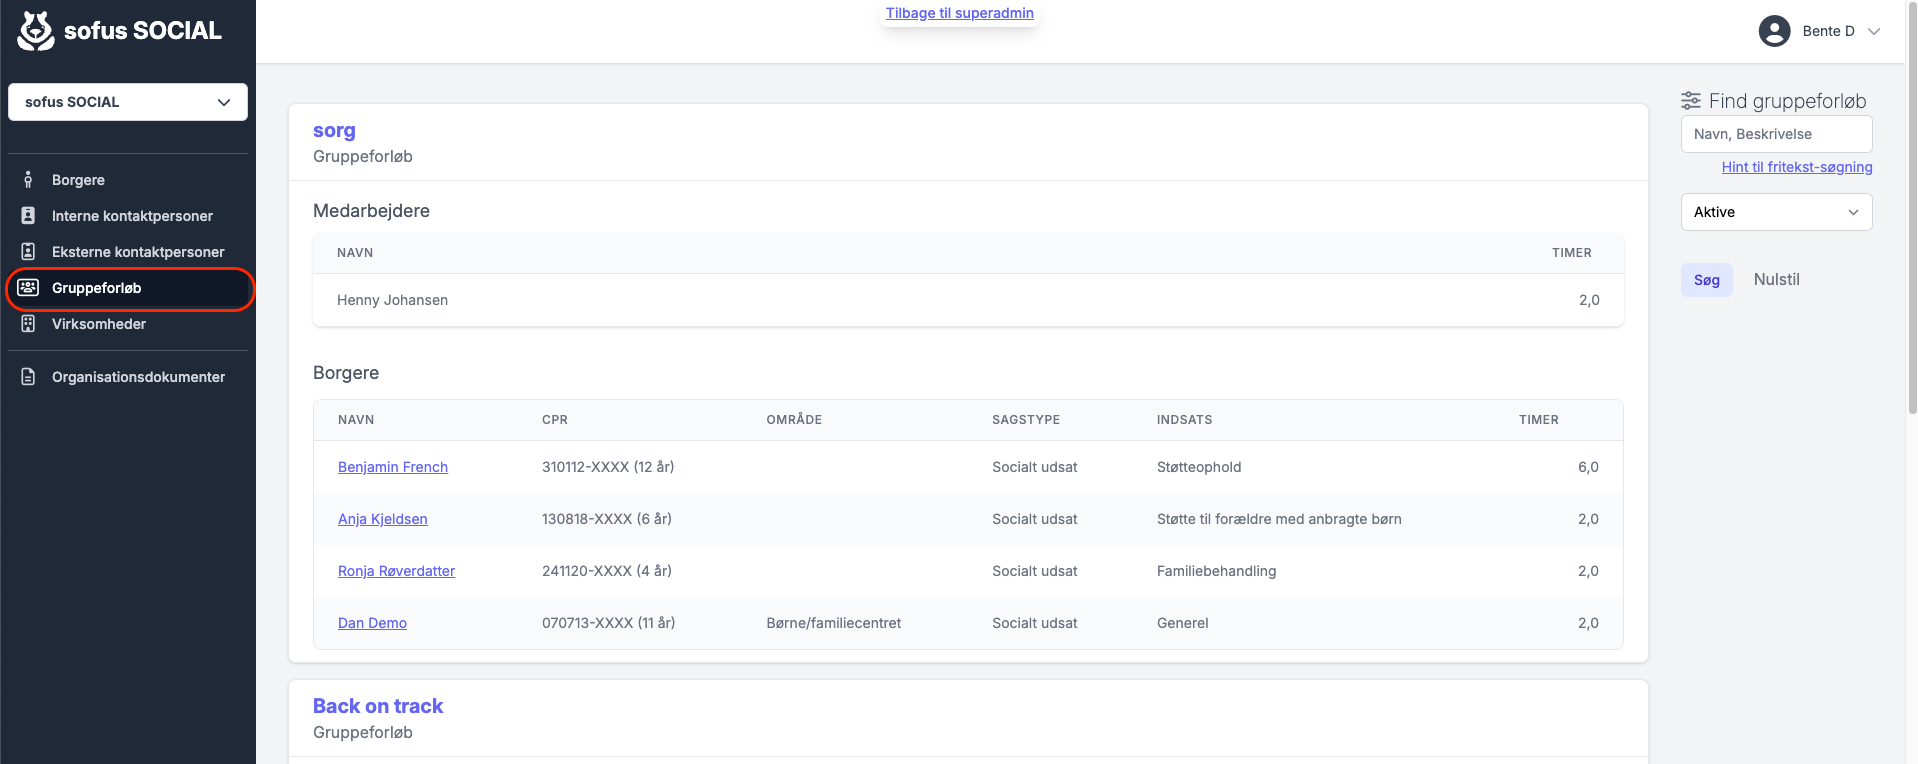1918x764 pixels.
Task: Open the Hint til fritekst-søgning link
Action: [1797, 167]
